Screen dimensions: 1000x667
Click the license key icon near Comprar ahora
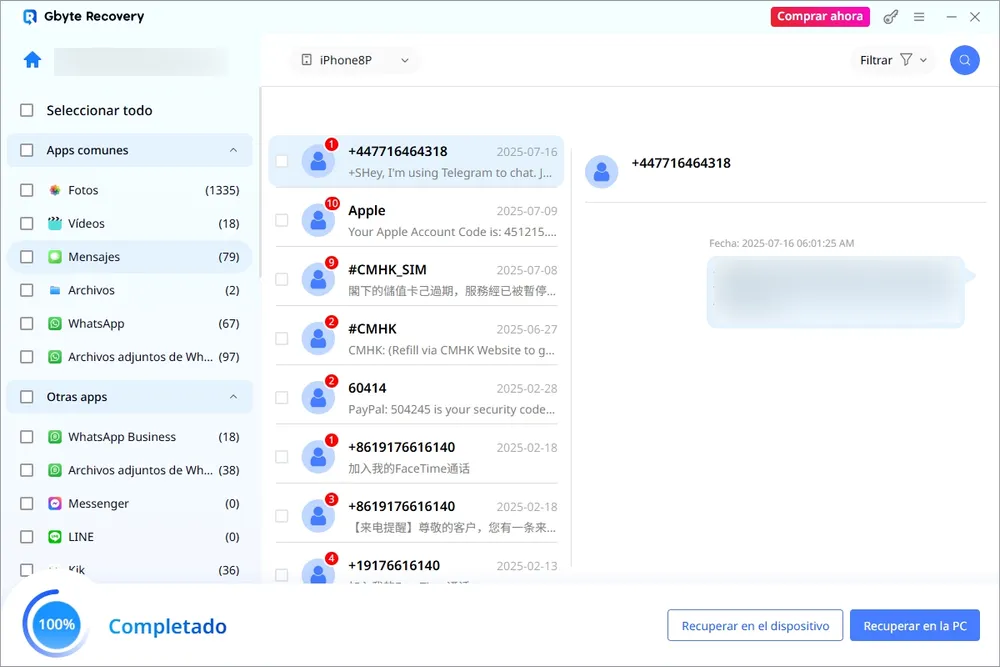pyautogui.click(x=890, y=16)
